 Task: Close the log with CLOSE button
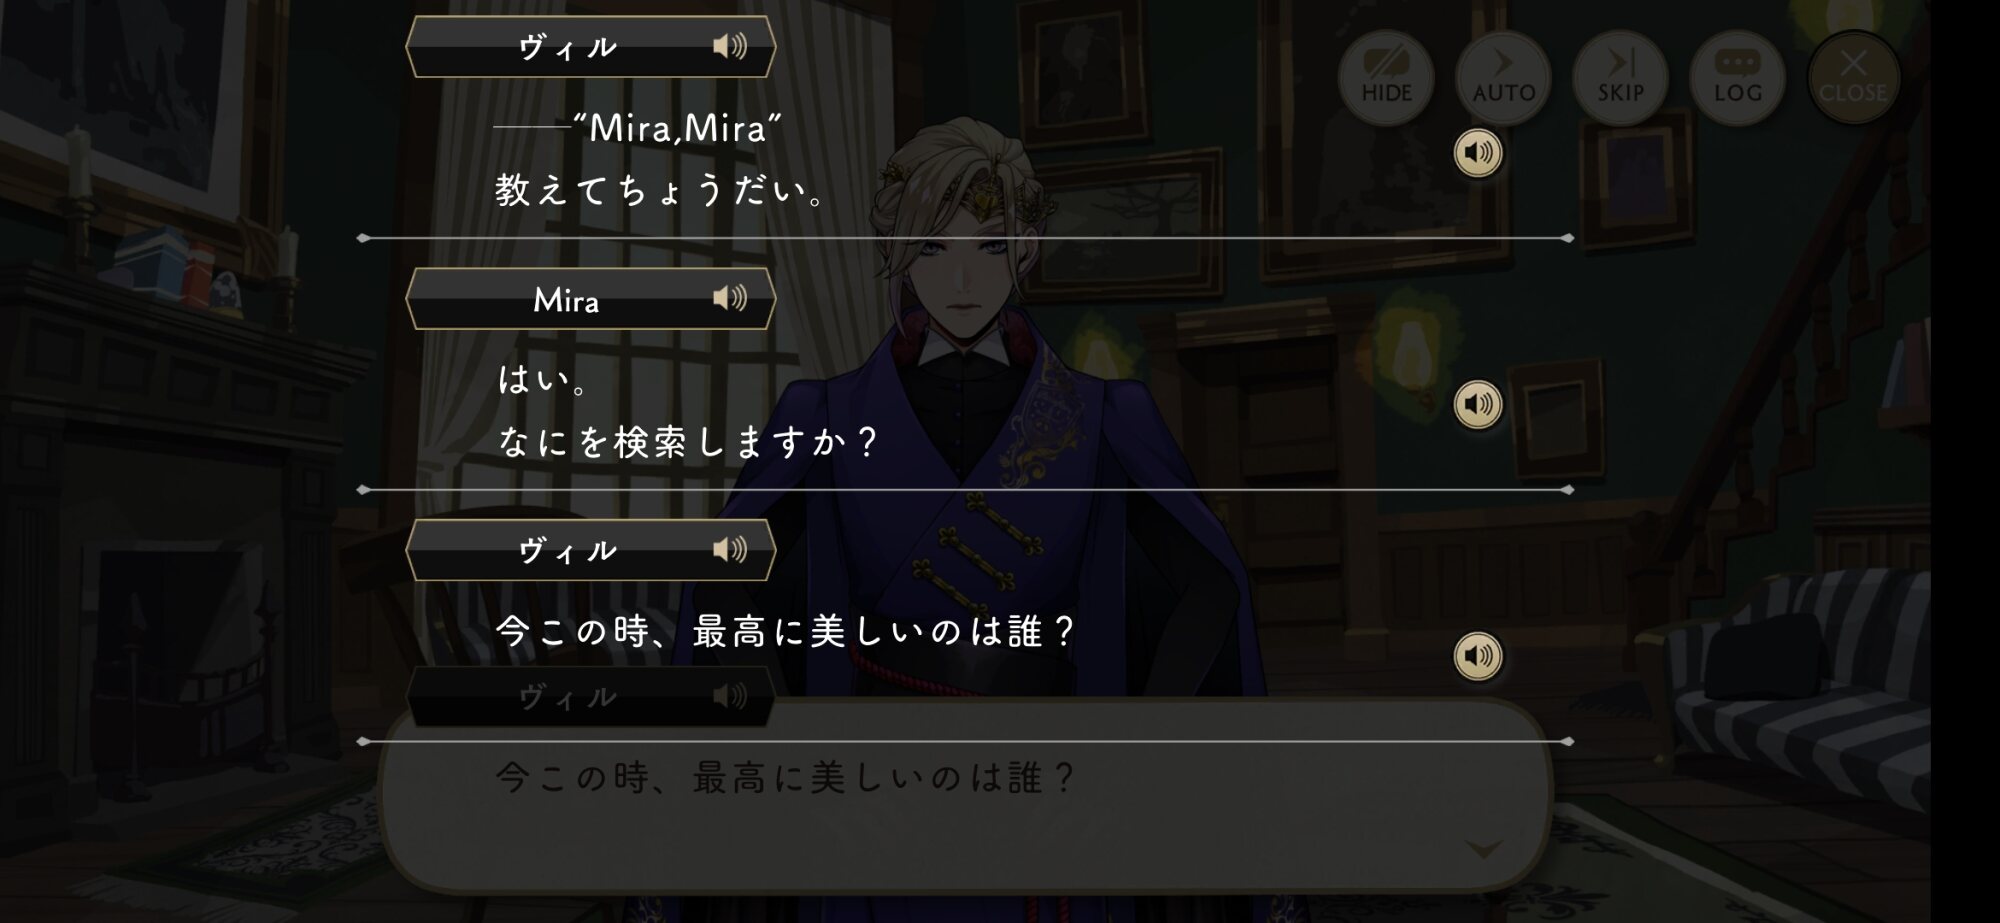[1853, 77]
